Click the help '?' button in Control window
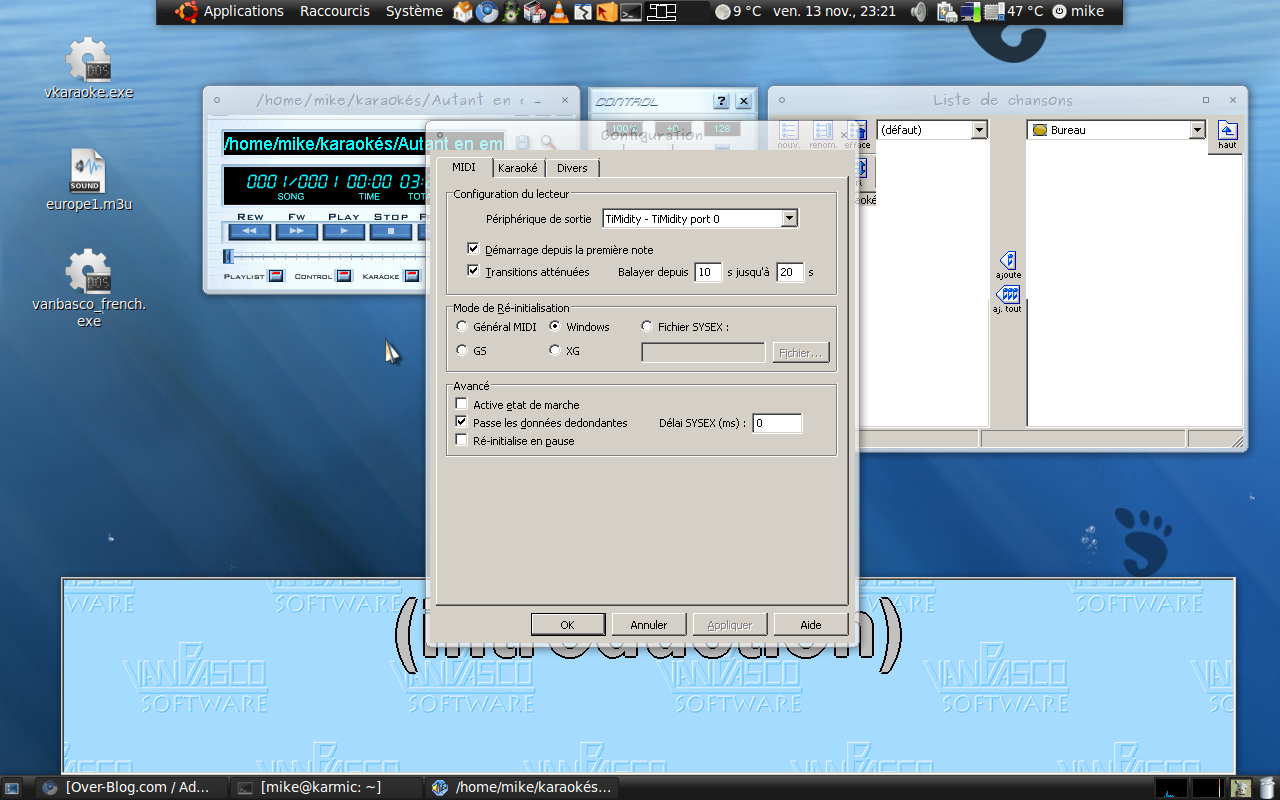The image size is (1280, 800). tap(721, 101)
